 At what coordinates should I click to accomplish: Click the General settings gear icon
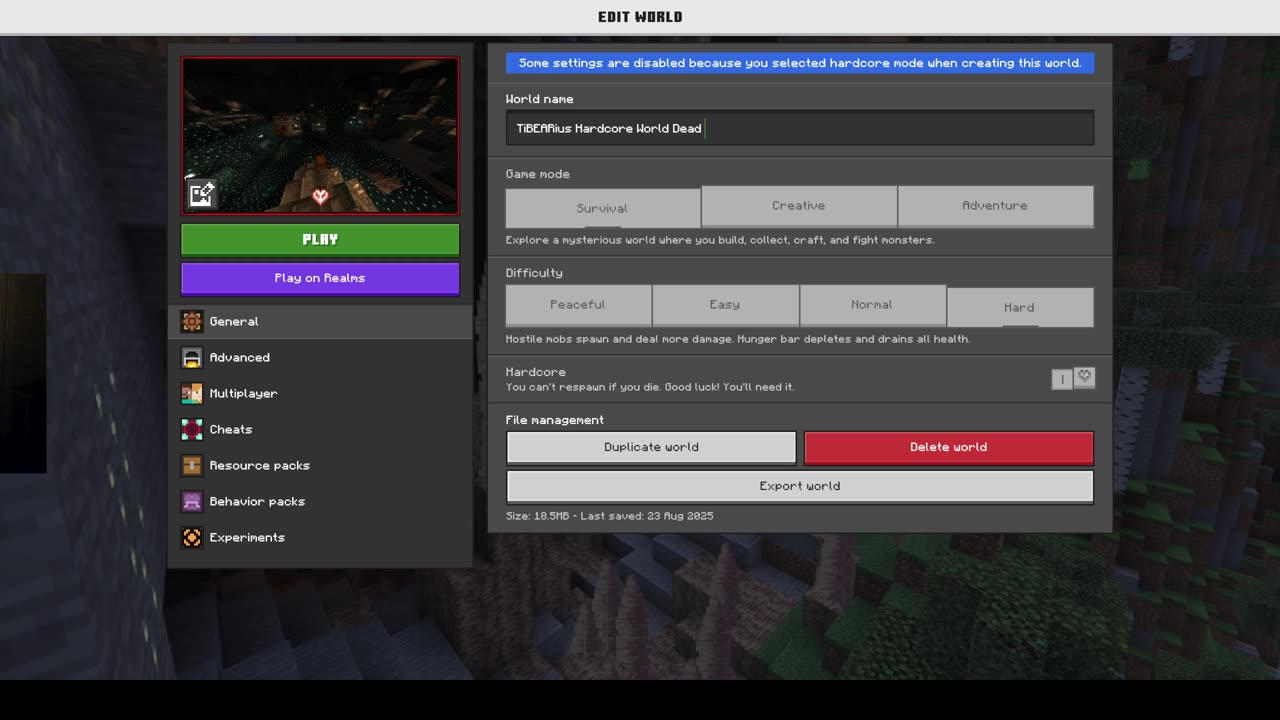tap(192, 321)
